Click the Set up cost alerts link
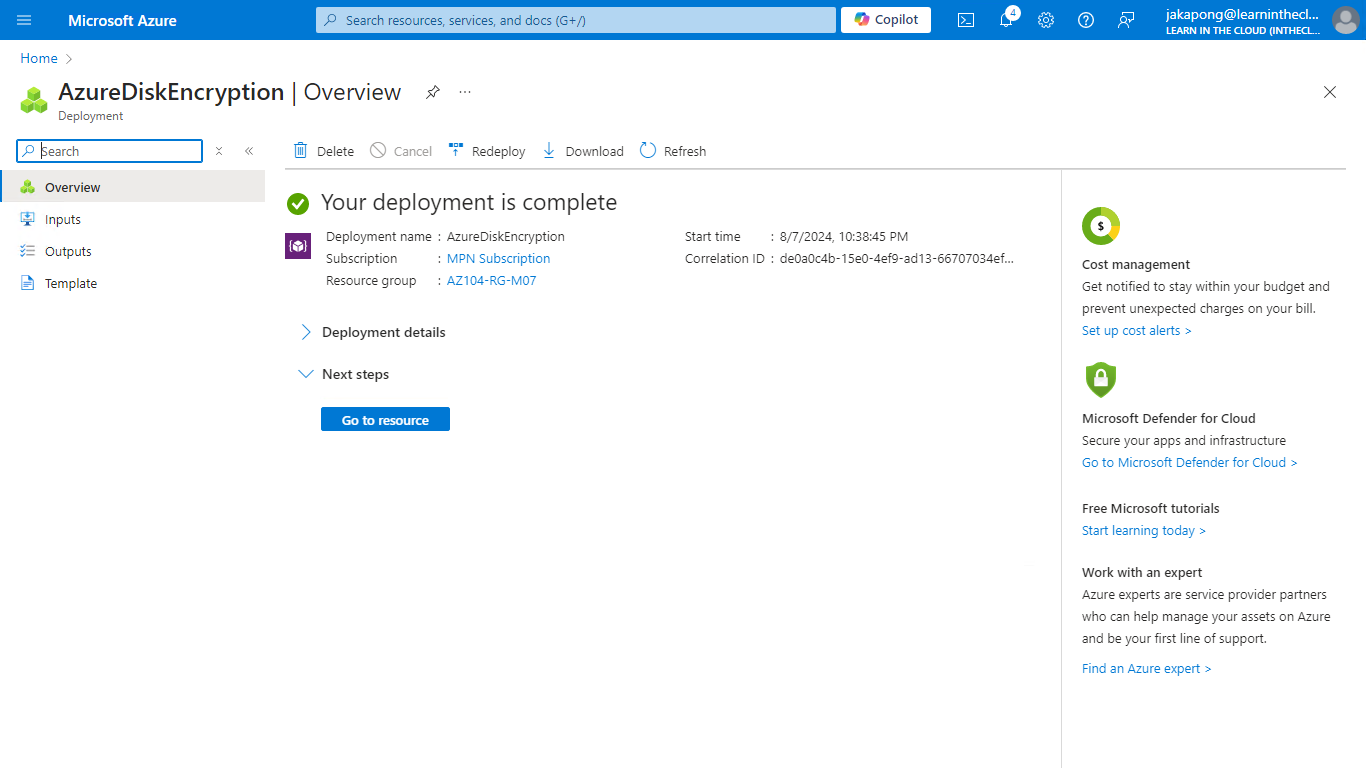 1136,331
